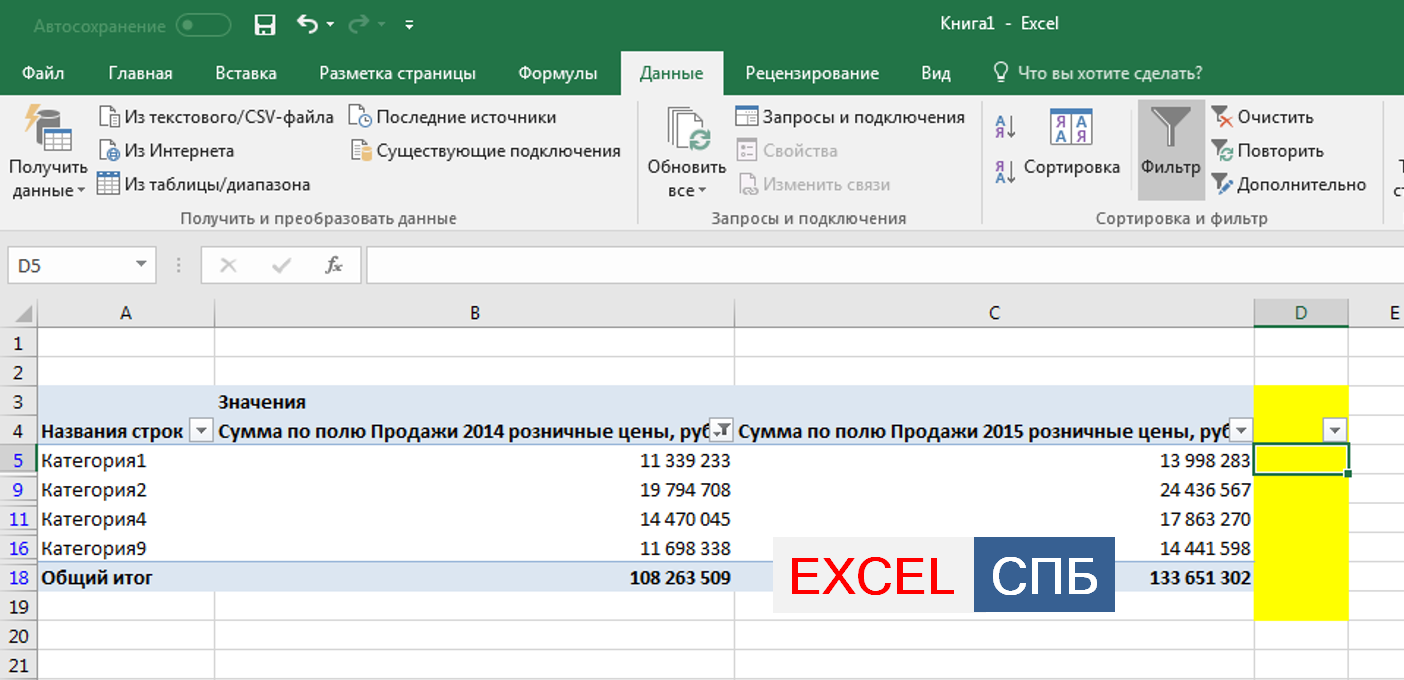This screenshot has width=1404, height=680.
Task: Open the Названия строк filter dropdown
Action: pos(201,431)
